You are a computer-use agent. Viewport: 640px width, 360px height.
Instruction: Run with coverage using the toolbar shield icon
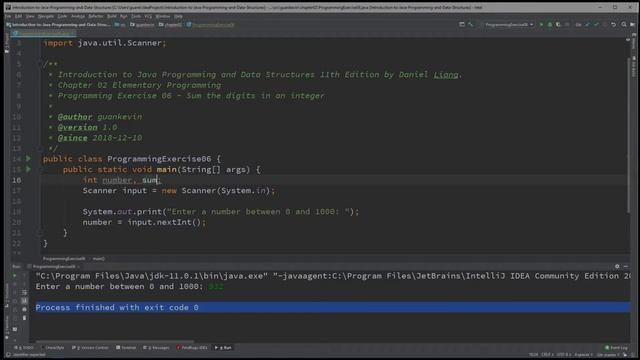(x=558, y=24)
